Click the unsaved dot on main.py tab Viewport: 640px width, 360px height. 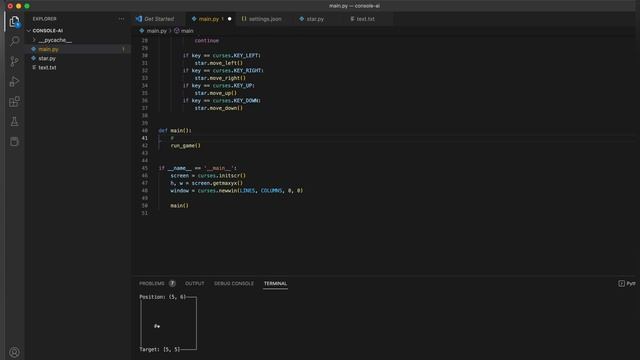coord(229,19)
